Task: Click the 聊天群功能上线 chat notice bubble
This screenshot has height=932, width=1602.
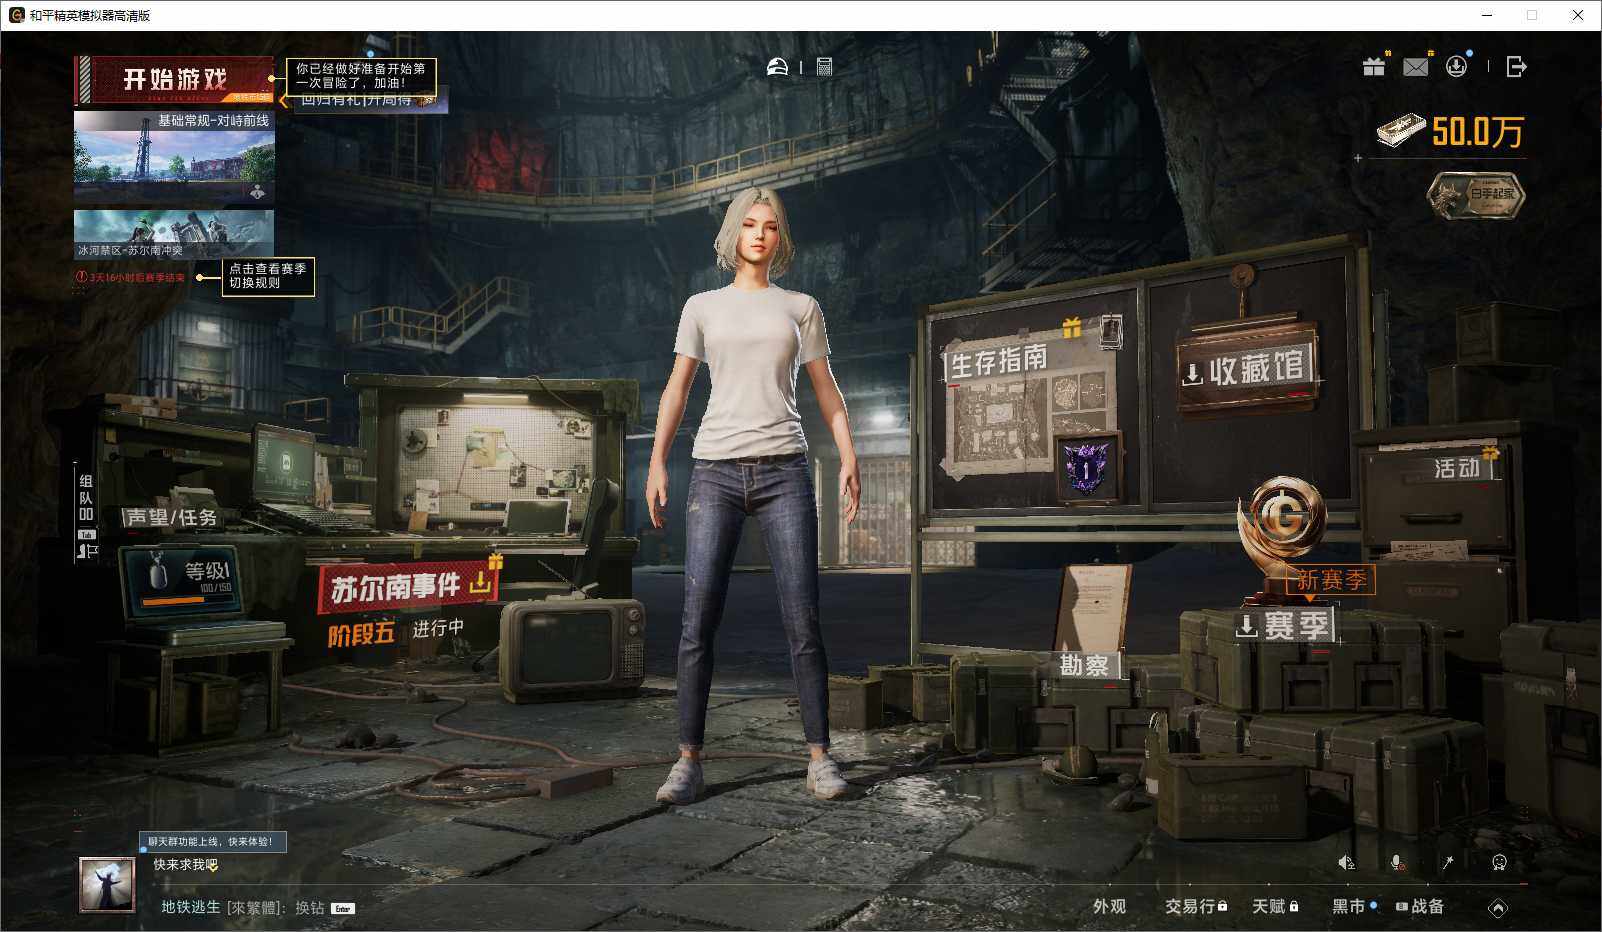Action: point(212,842)
